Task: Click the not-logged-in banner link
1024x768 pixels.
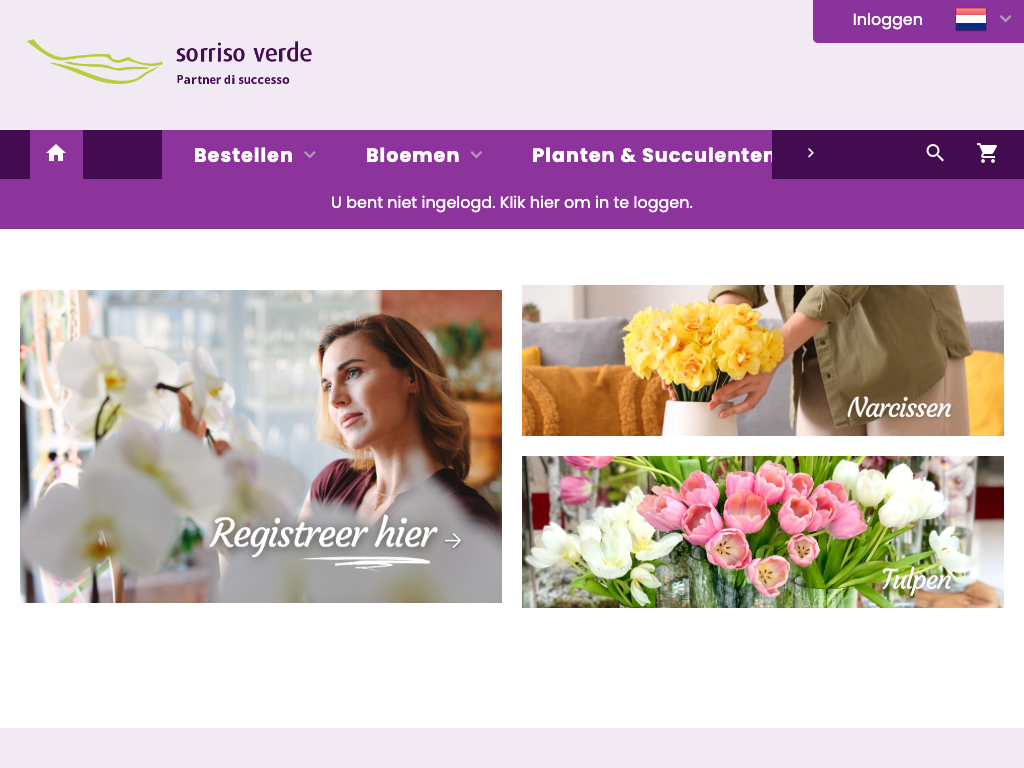Action: [512, 202]
